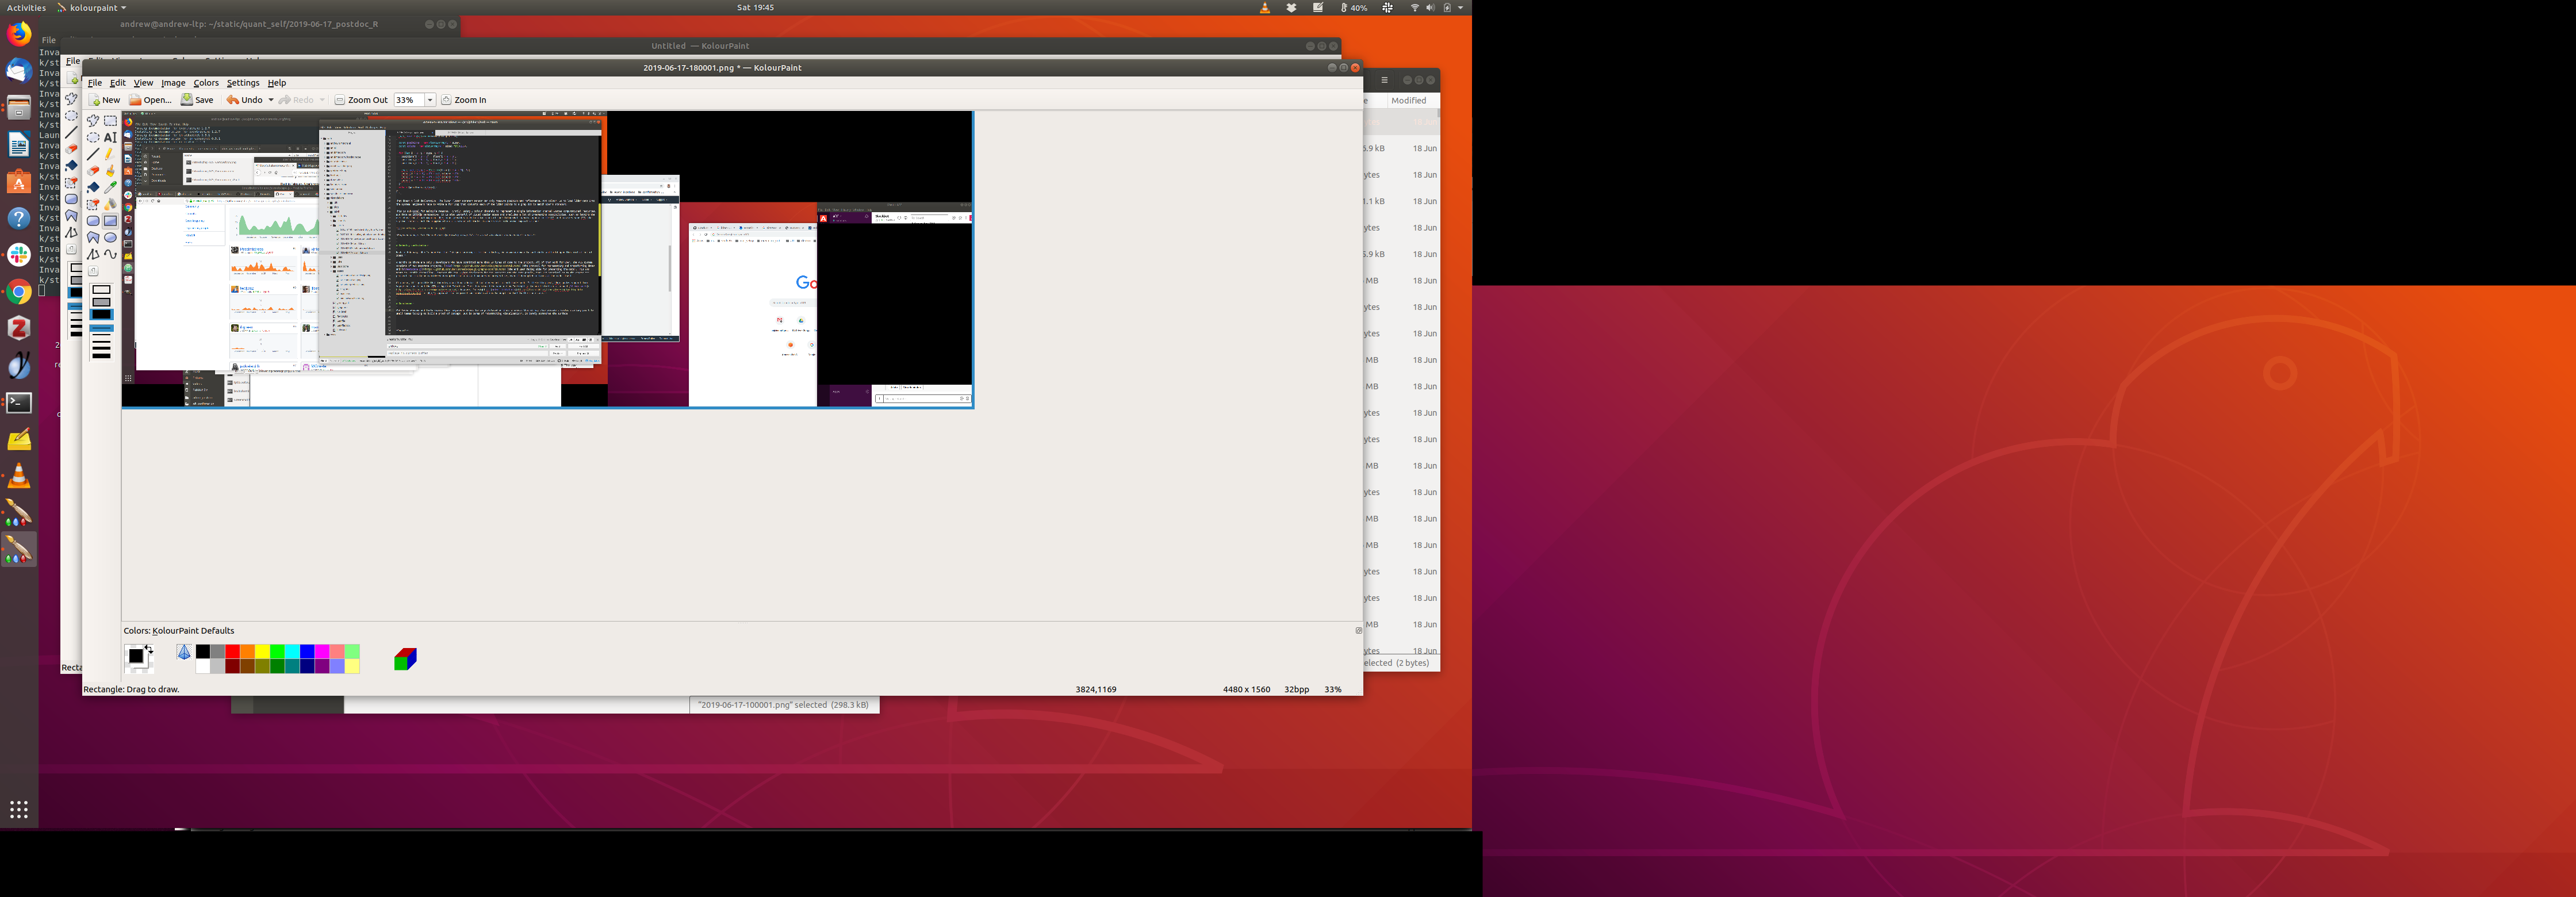Click the swap foreground/background colors arrow
This screenshot has width=2576, height=897.
click(x=149, y=648)
